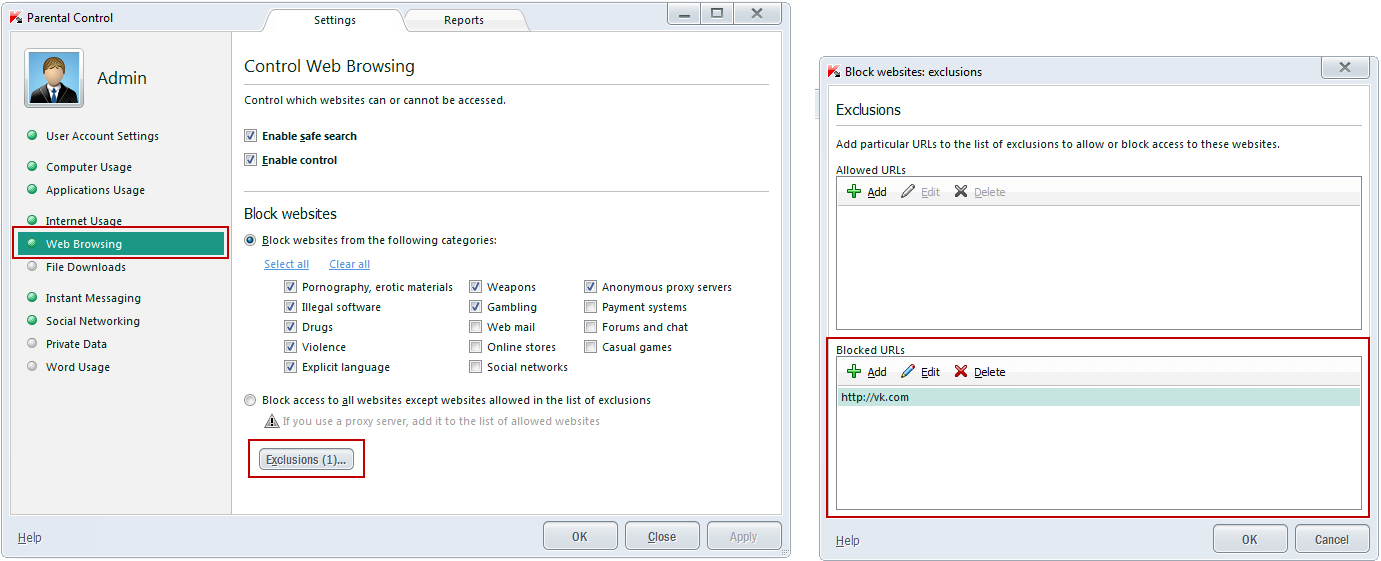Click the Kaspersky logo in exclusions dialog title bar
This screenshot has width=1381, height=561.
(x=833, y=71)
